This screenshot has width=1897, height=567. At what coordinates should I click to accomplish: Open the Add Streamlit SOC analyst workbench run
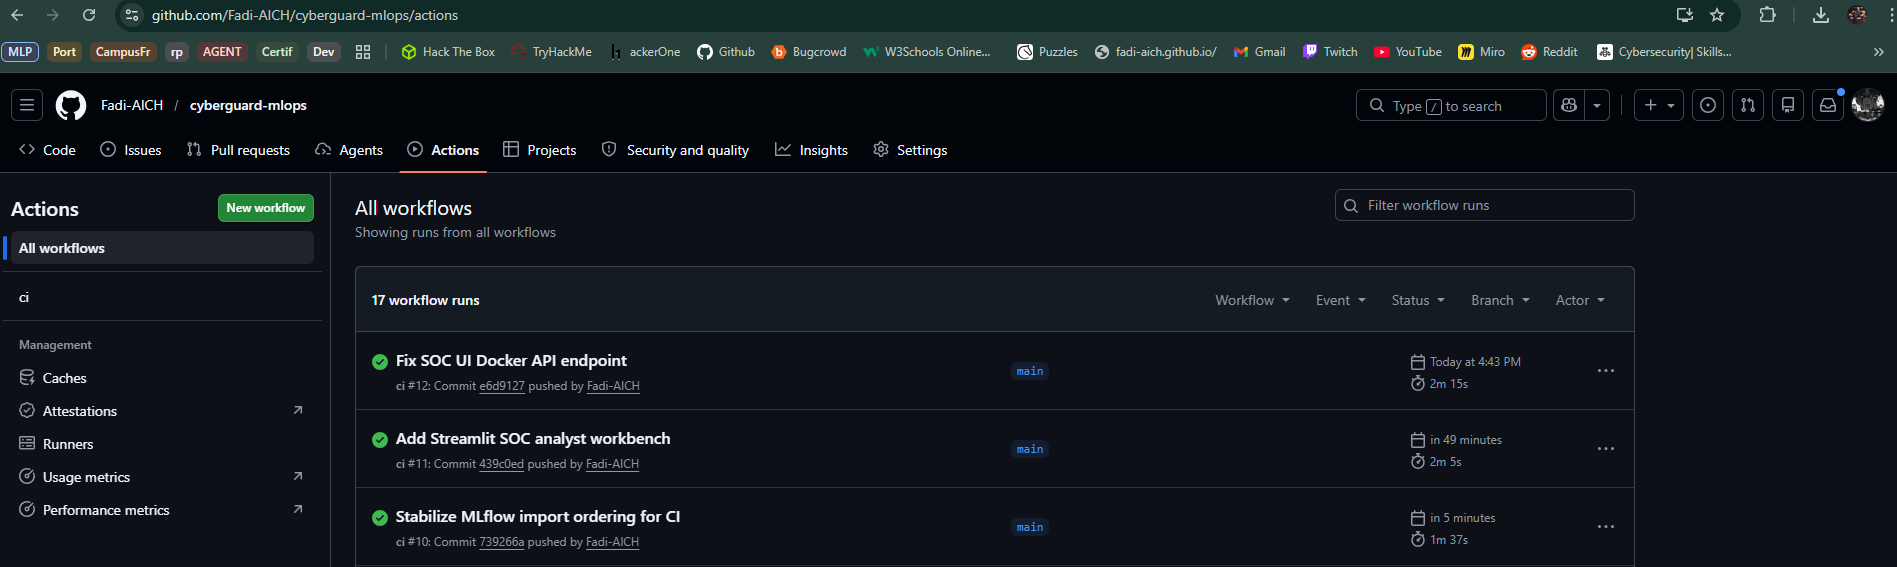pyautogui.click(x=533, y=439)
